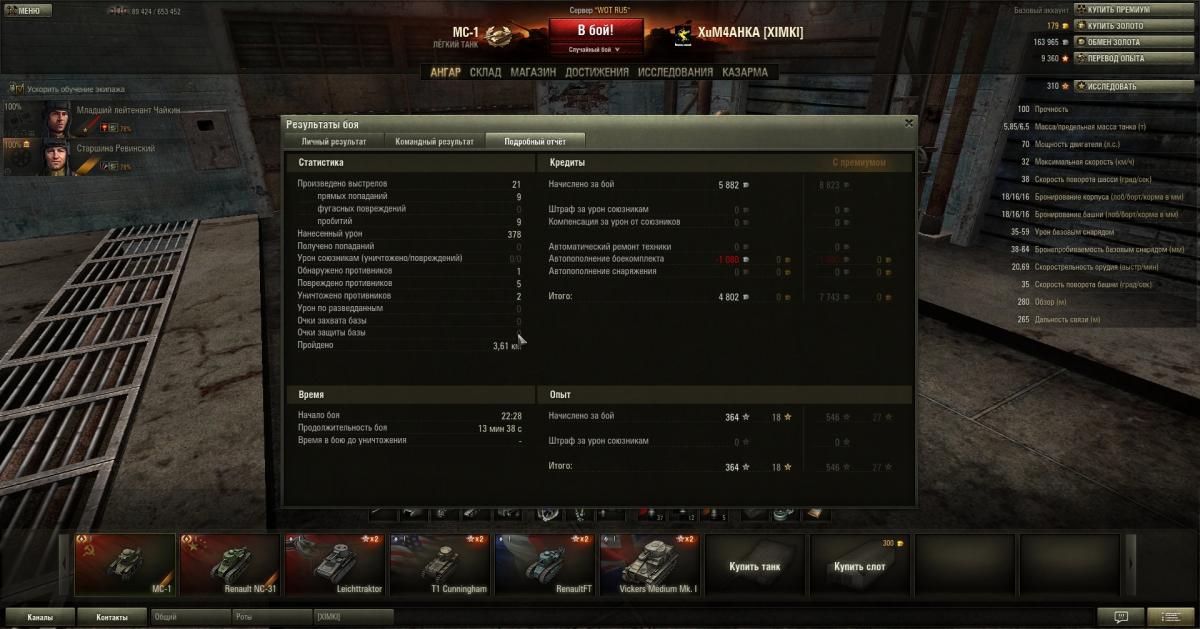1200x629 pixels.
Task: Select the Renault NC-31 tank thumbnail
Action: point(231,565)
